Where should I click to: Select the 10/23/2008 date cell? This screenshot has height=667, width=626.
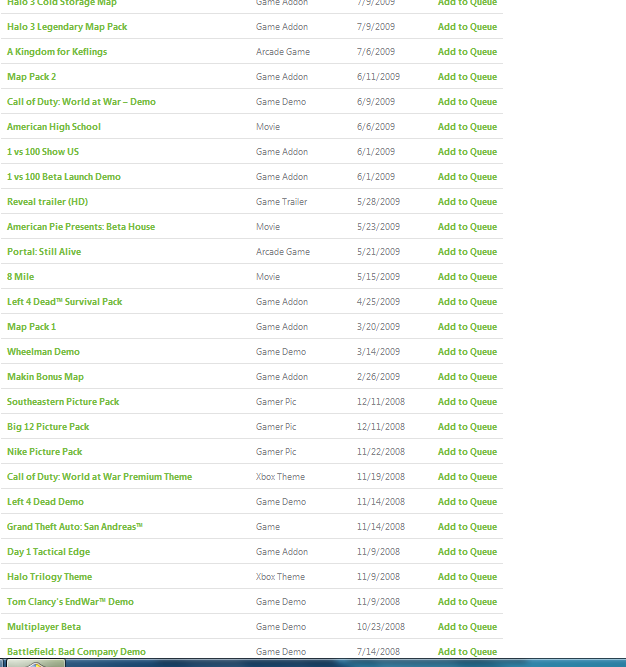[381, 627]
